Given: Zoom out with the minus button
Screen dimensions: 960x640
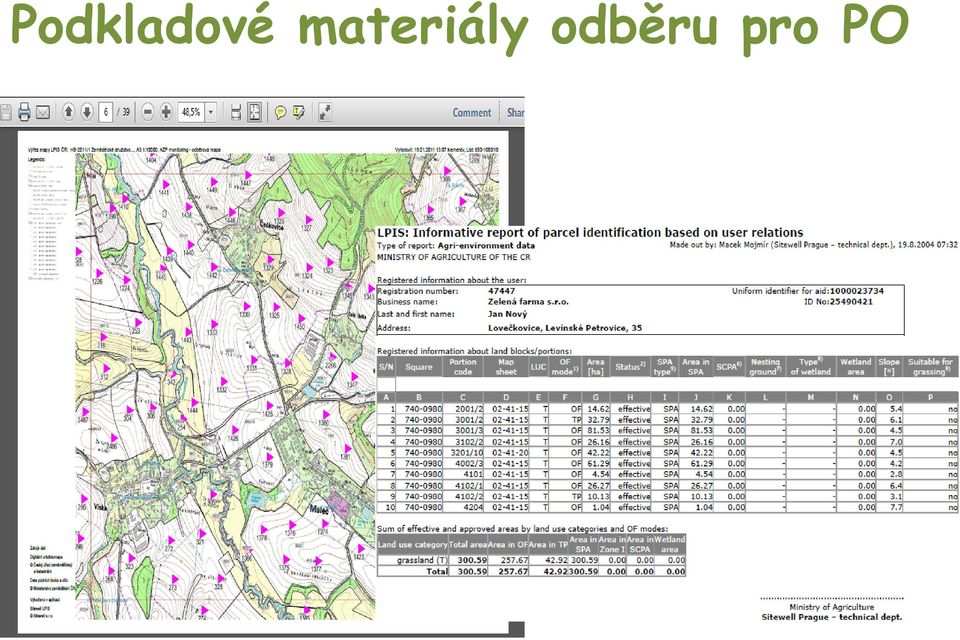Looking at the screenshot, I should [148, 112].
